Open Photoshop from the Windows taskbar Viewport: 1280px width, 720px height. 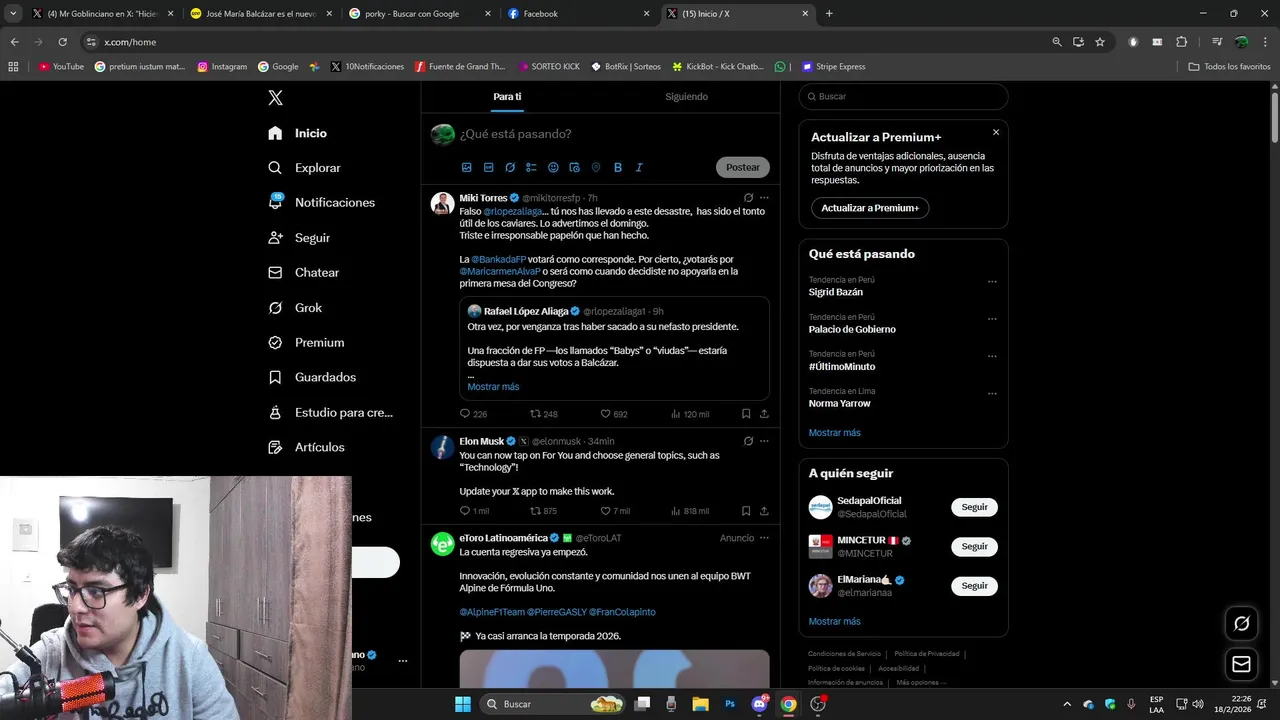(730, 704)
